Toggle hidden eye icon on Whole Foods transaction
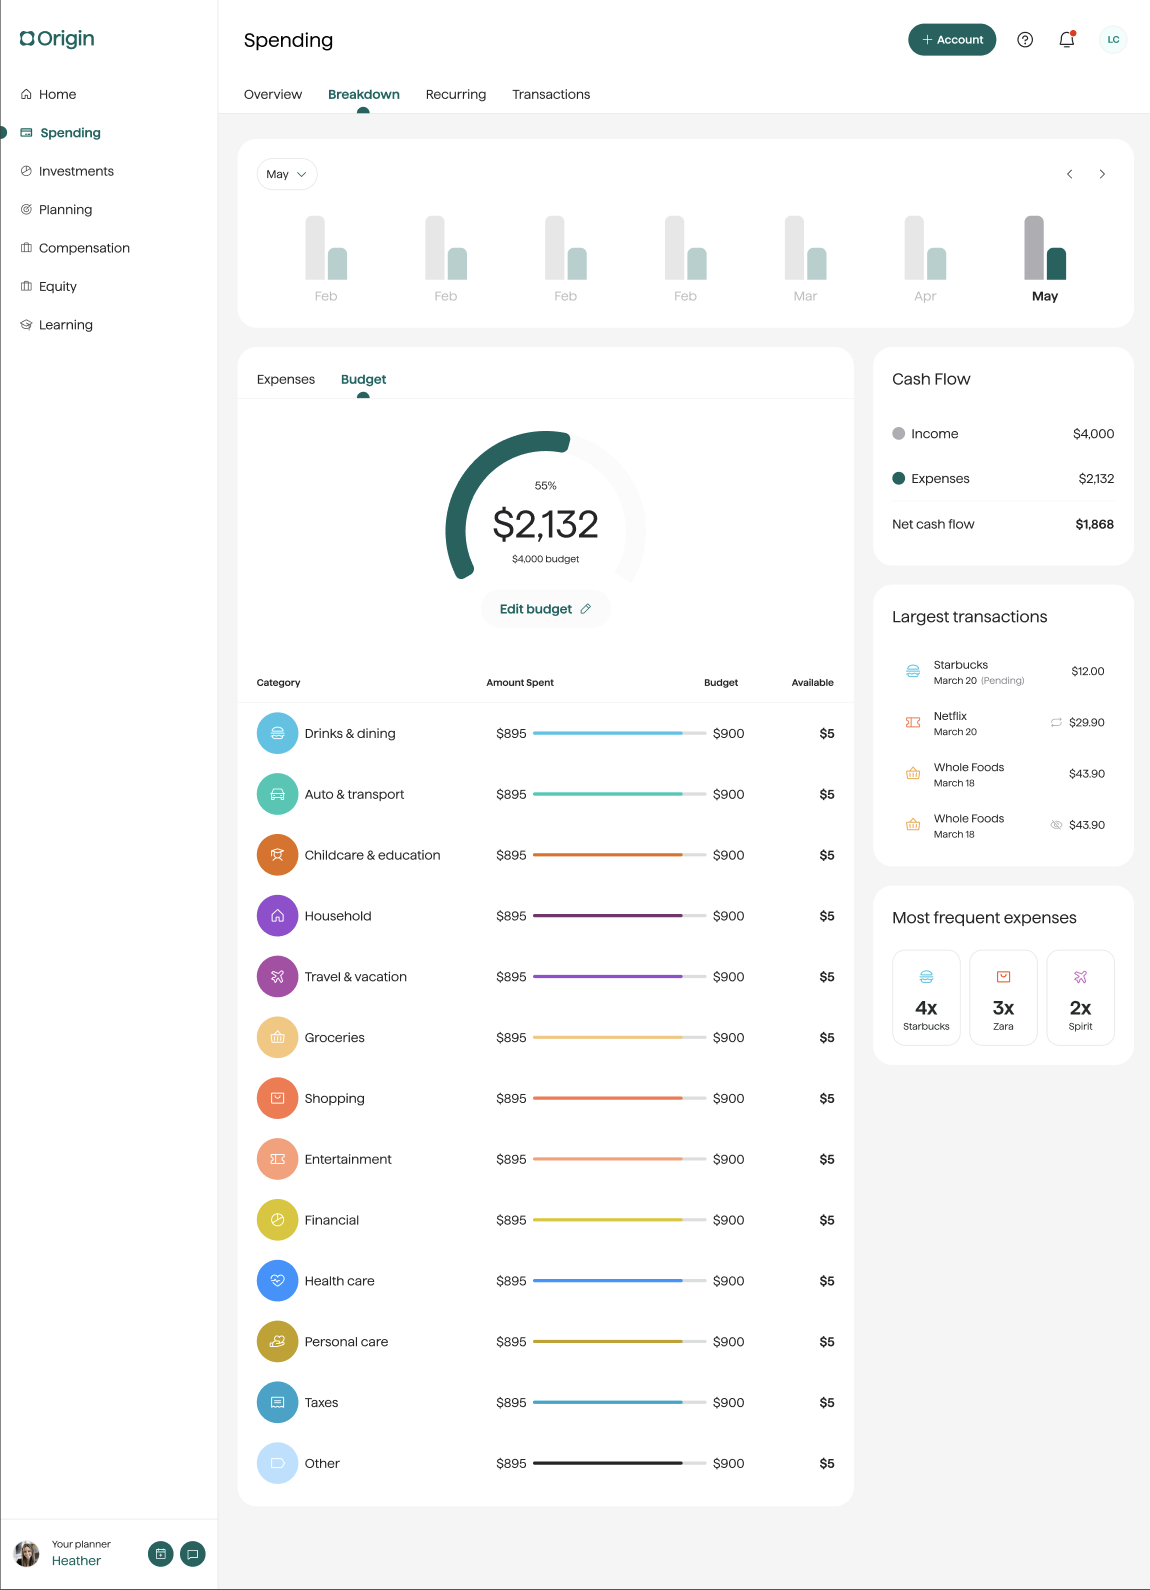The height and width of the screenshot is (1590, 1150). (1056, 825)
